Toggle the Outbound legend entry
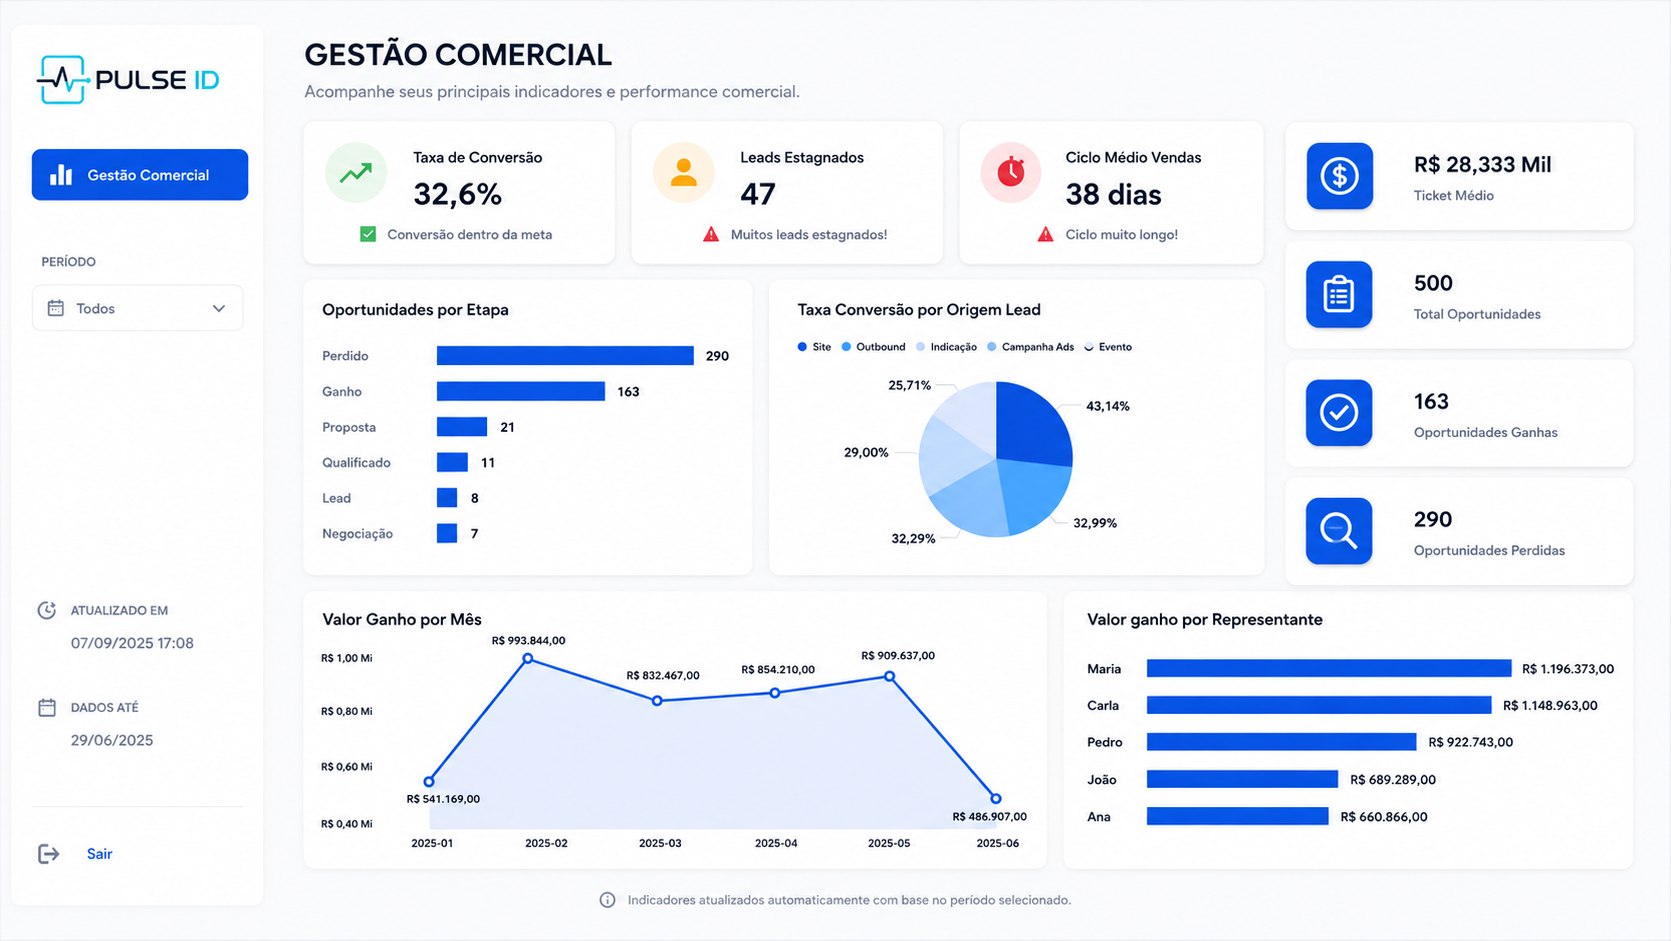 (x=873, y=347)
